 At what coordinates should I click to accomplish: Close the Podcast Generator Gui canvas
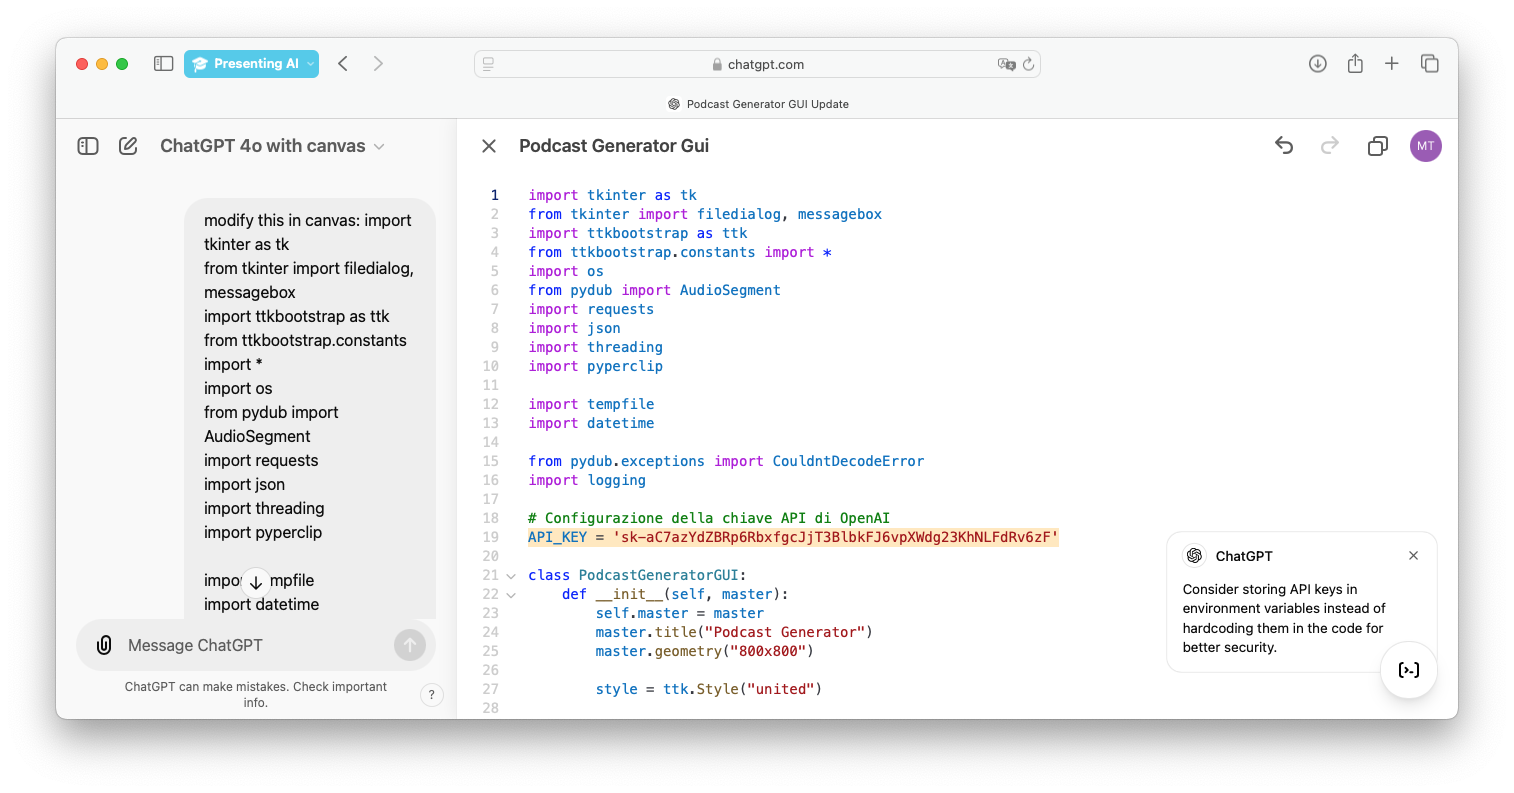[x=489, y=146]
